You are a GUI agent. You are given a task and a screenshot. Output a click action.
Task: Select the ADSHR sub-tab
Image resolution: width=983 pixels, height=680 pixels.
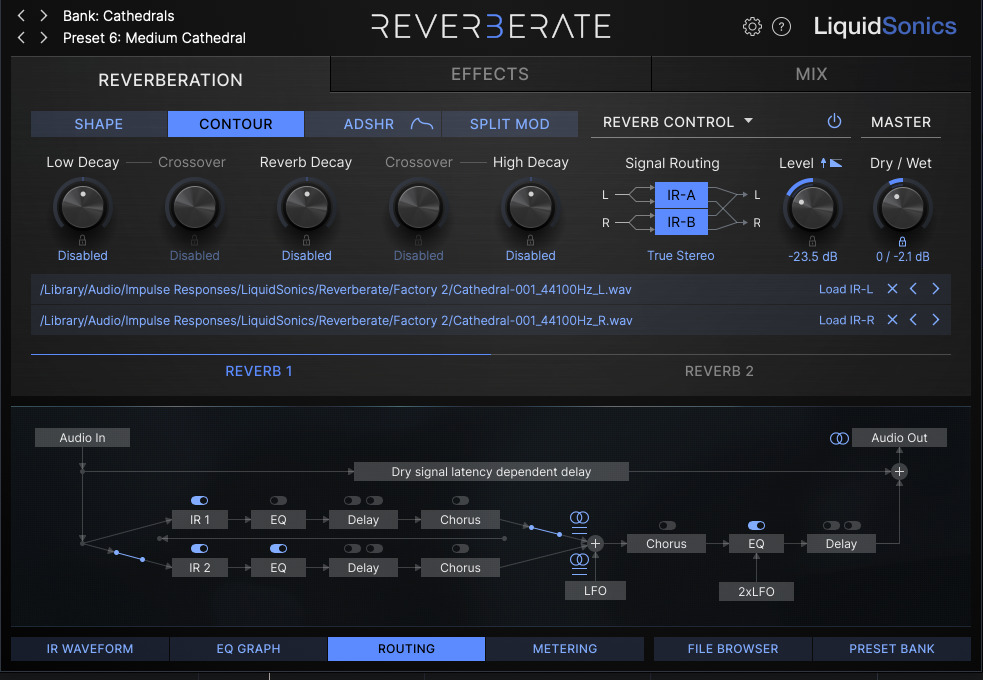tap(373, 124)
